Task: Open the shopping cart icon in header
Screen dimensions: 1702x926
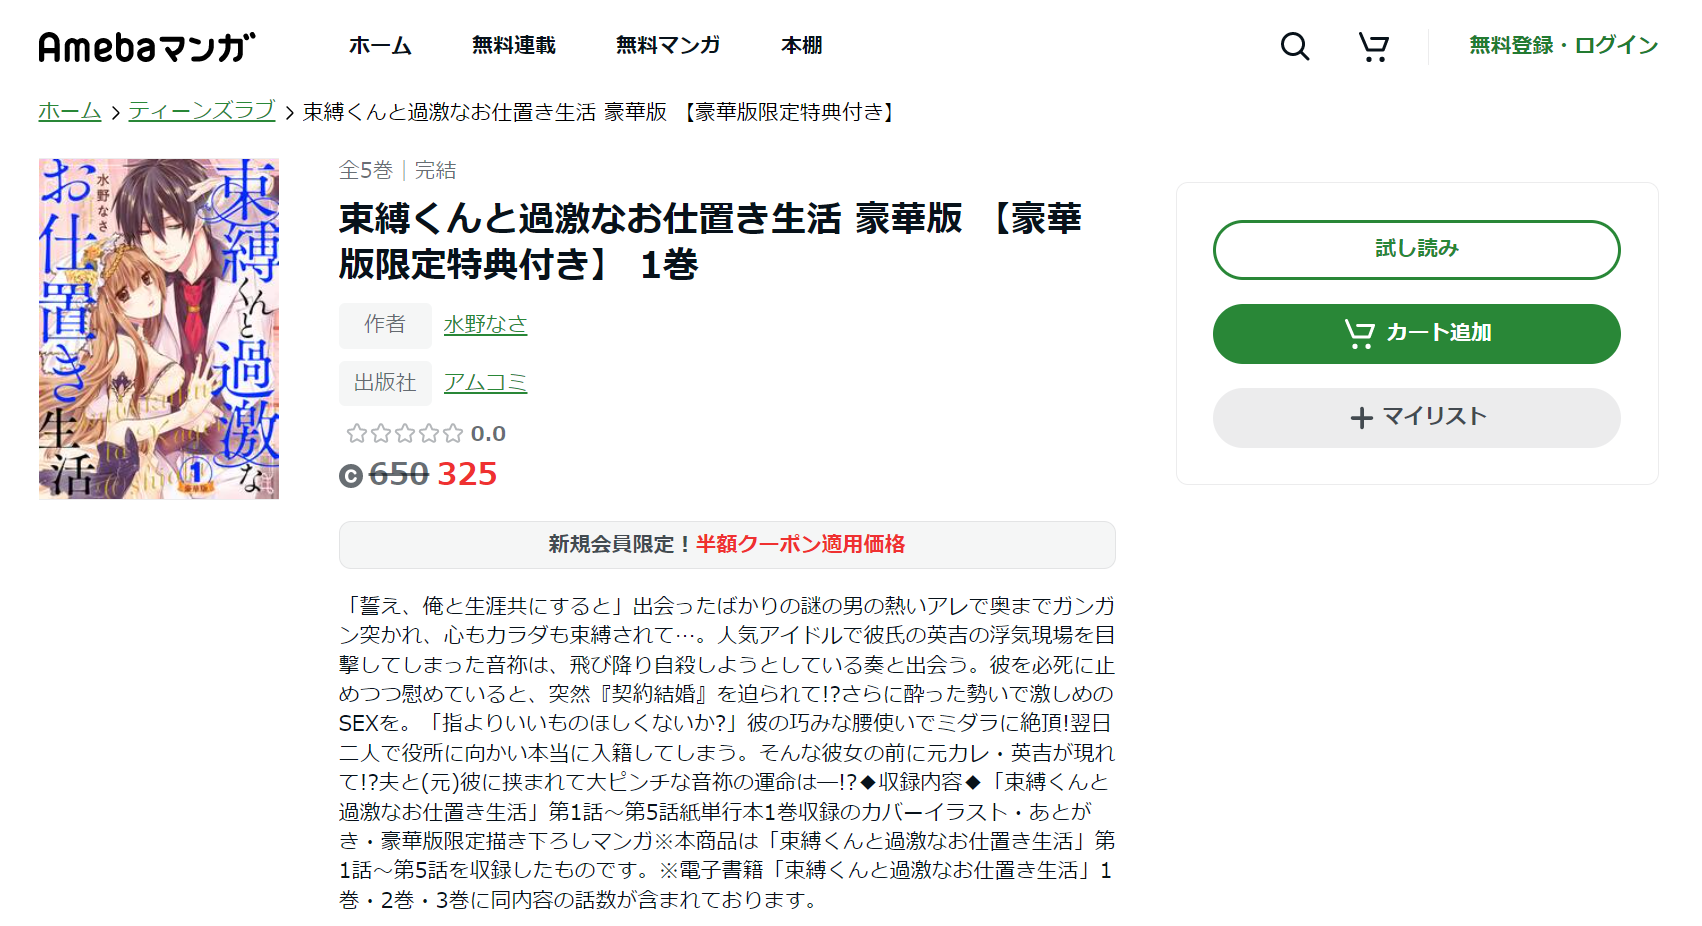Action: click(x=1374, y=46)
